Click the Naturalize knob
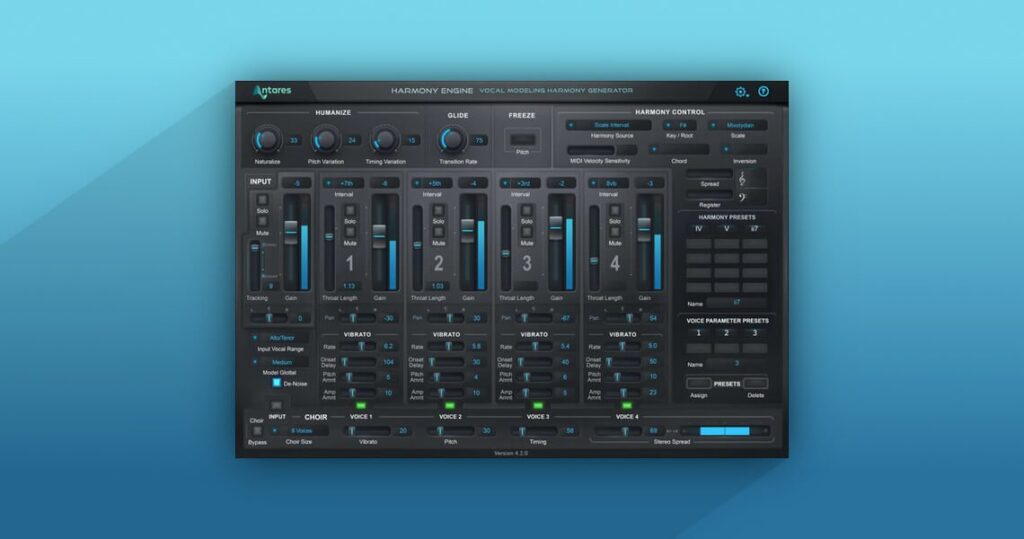Screen dimensions: 1024x539 266,140
